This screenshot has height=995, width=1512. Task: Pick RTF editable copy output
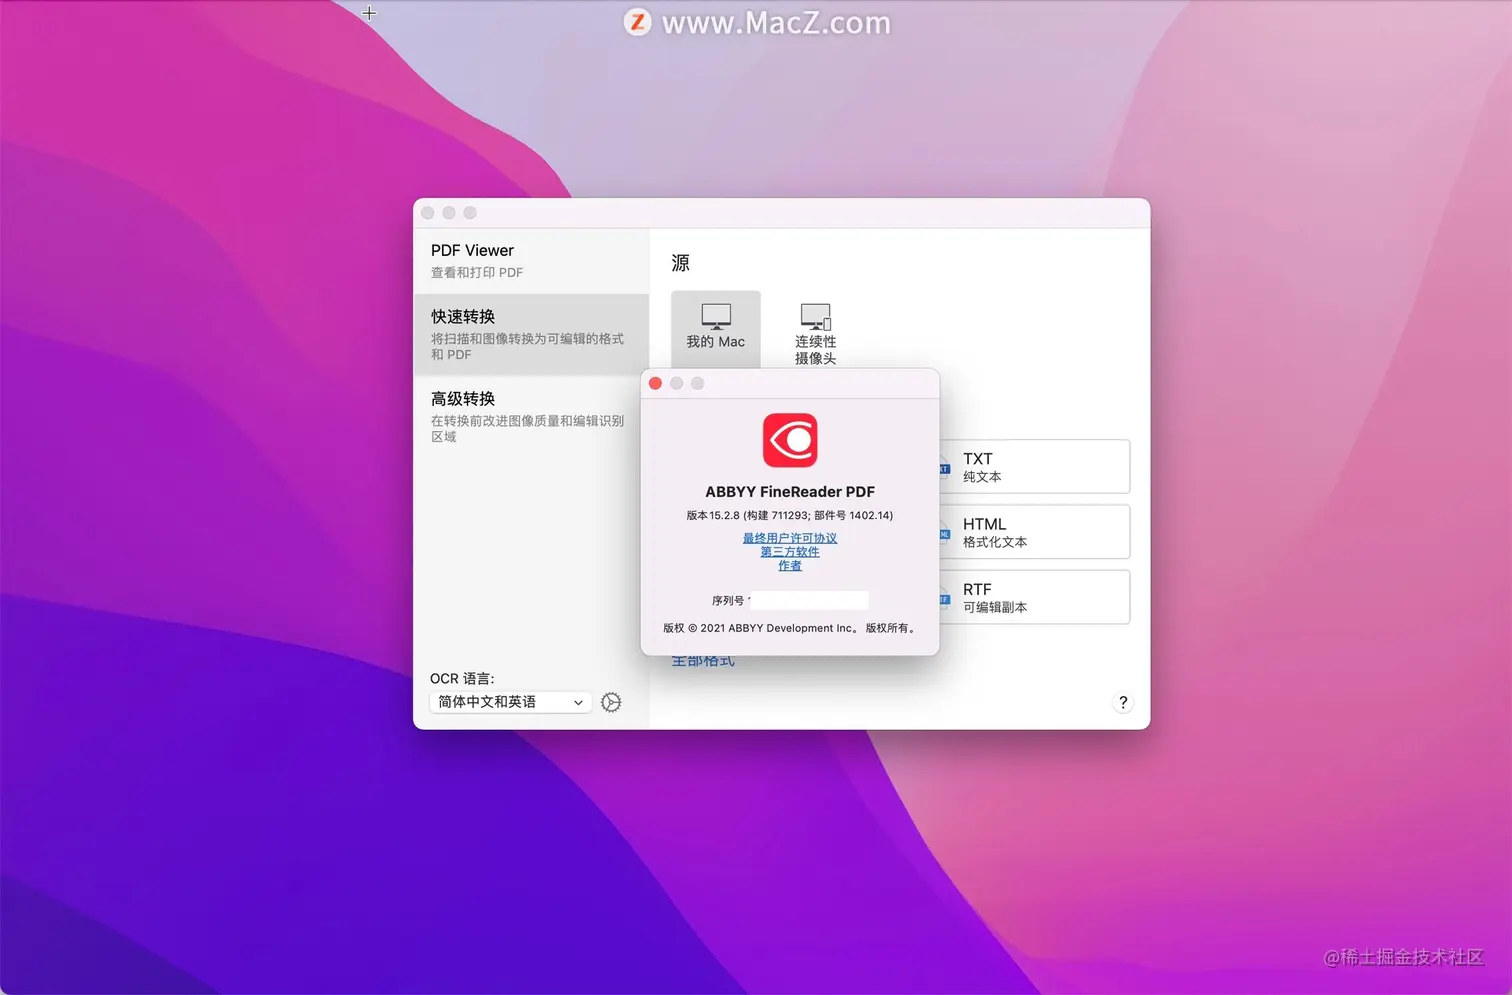pyautogui.click(x=1034, y=597)
